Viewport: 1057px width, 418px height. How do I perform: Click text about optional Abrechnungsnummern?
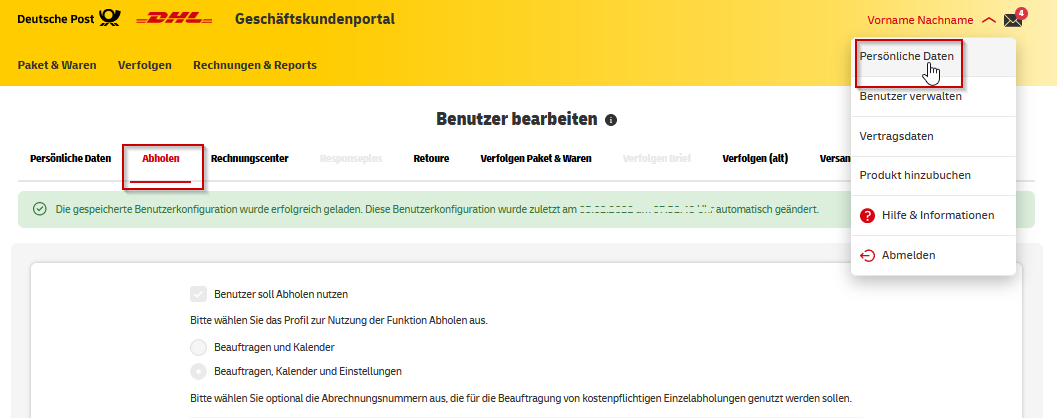[x=521, y=398]
